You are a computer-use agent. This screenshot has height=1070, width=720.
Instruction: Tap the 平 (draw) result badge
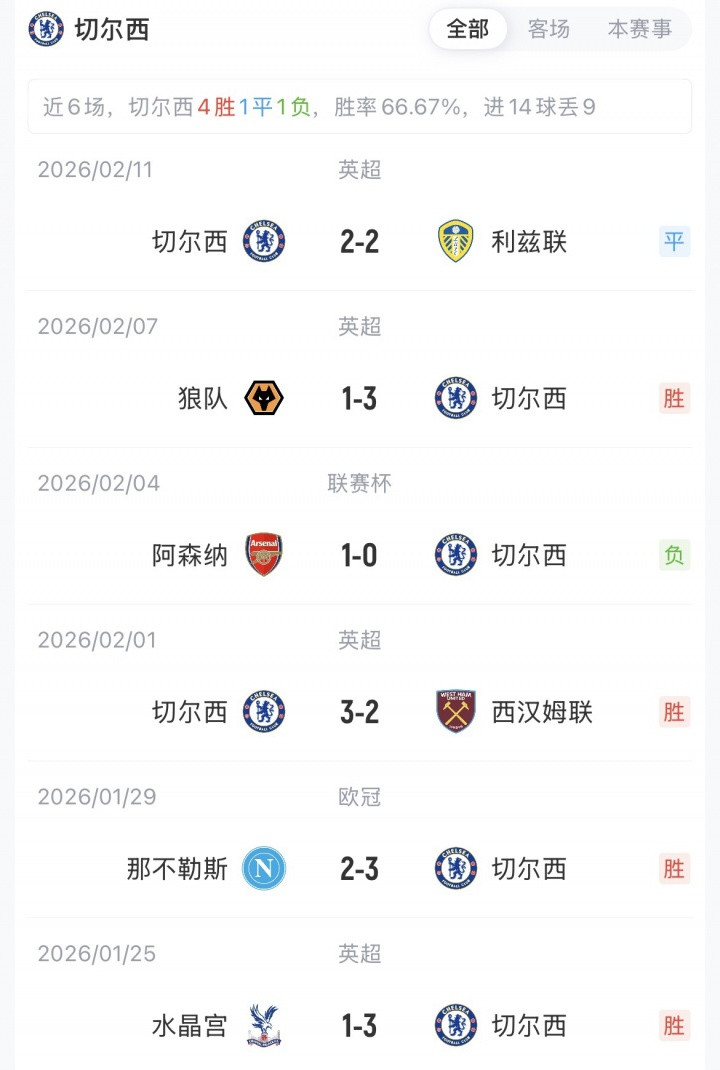coord(674,241)
